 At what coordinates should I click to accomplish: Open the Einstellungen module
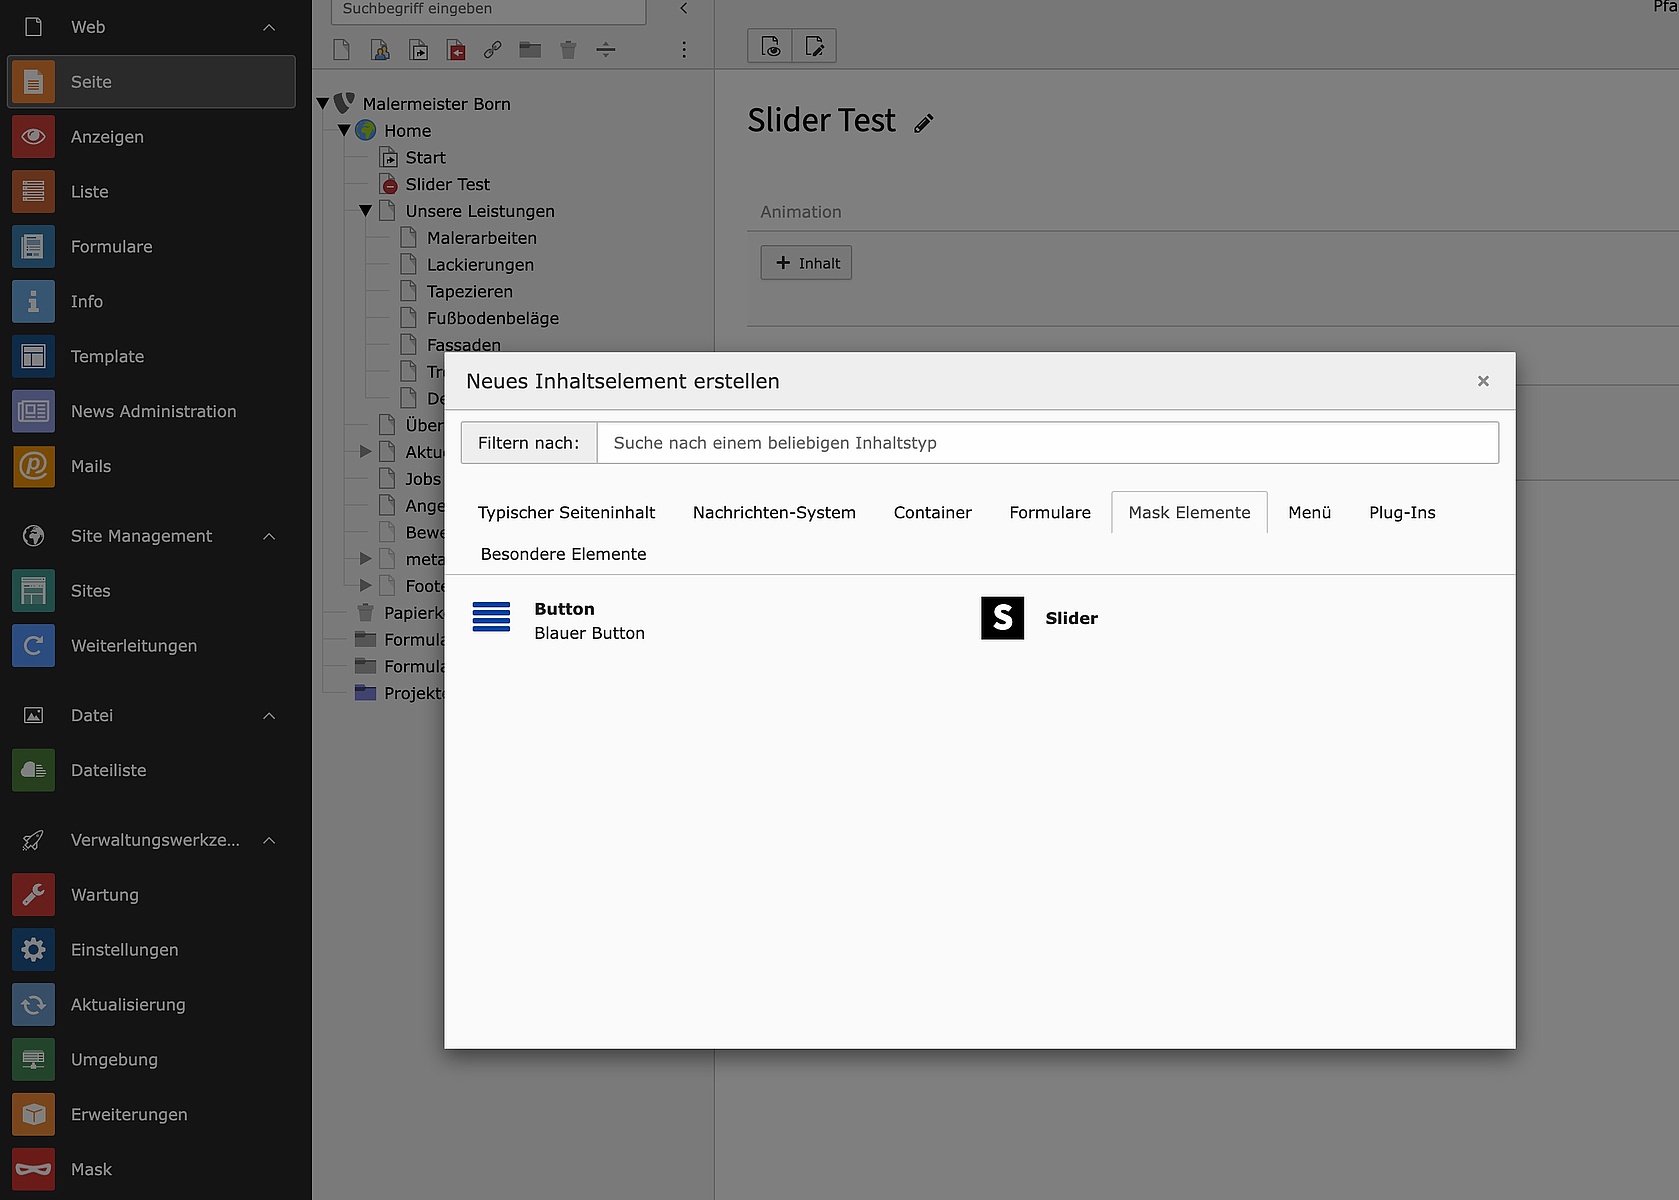pos(151,950)
